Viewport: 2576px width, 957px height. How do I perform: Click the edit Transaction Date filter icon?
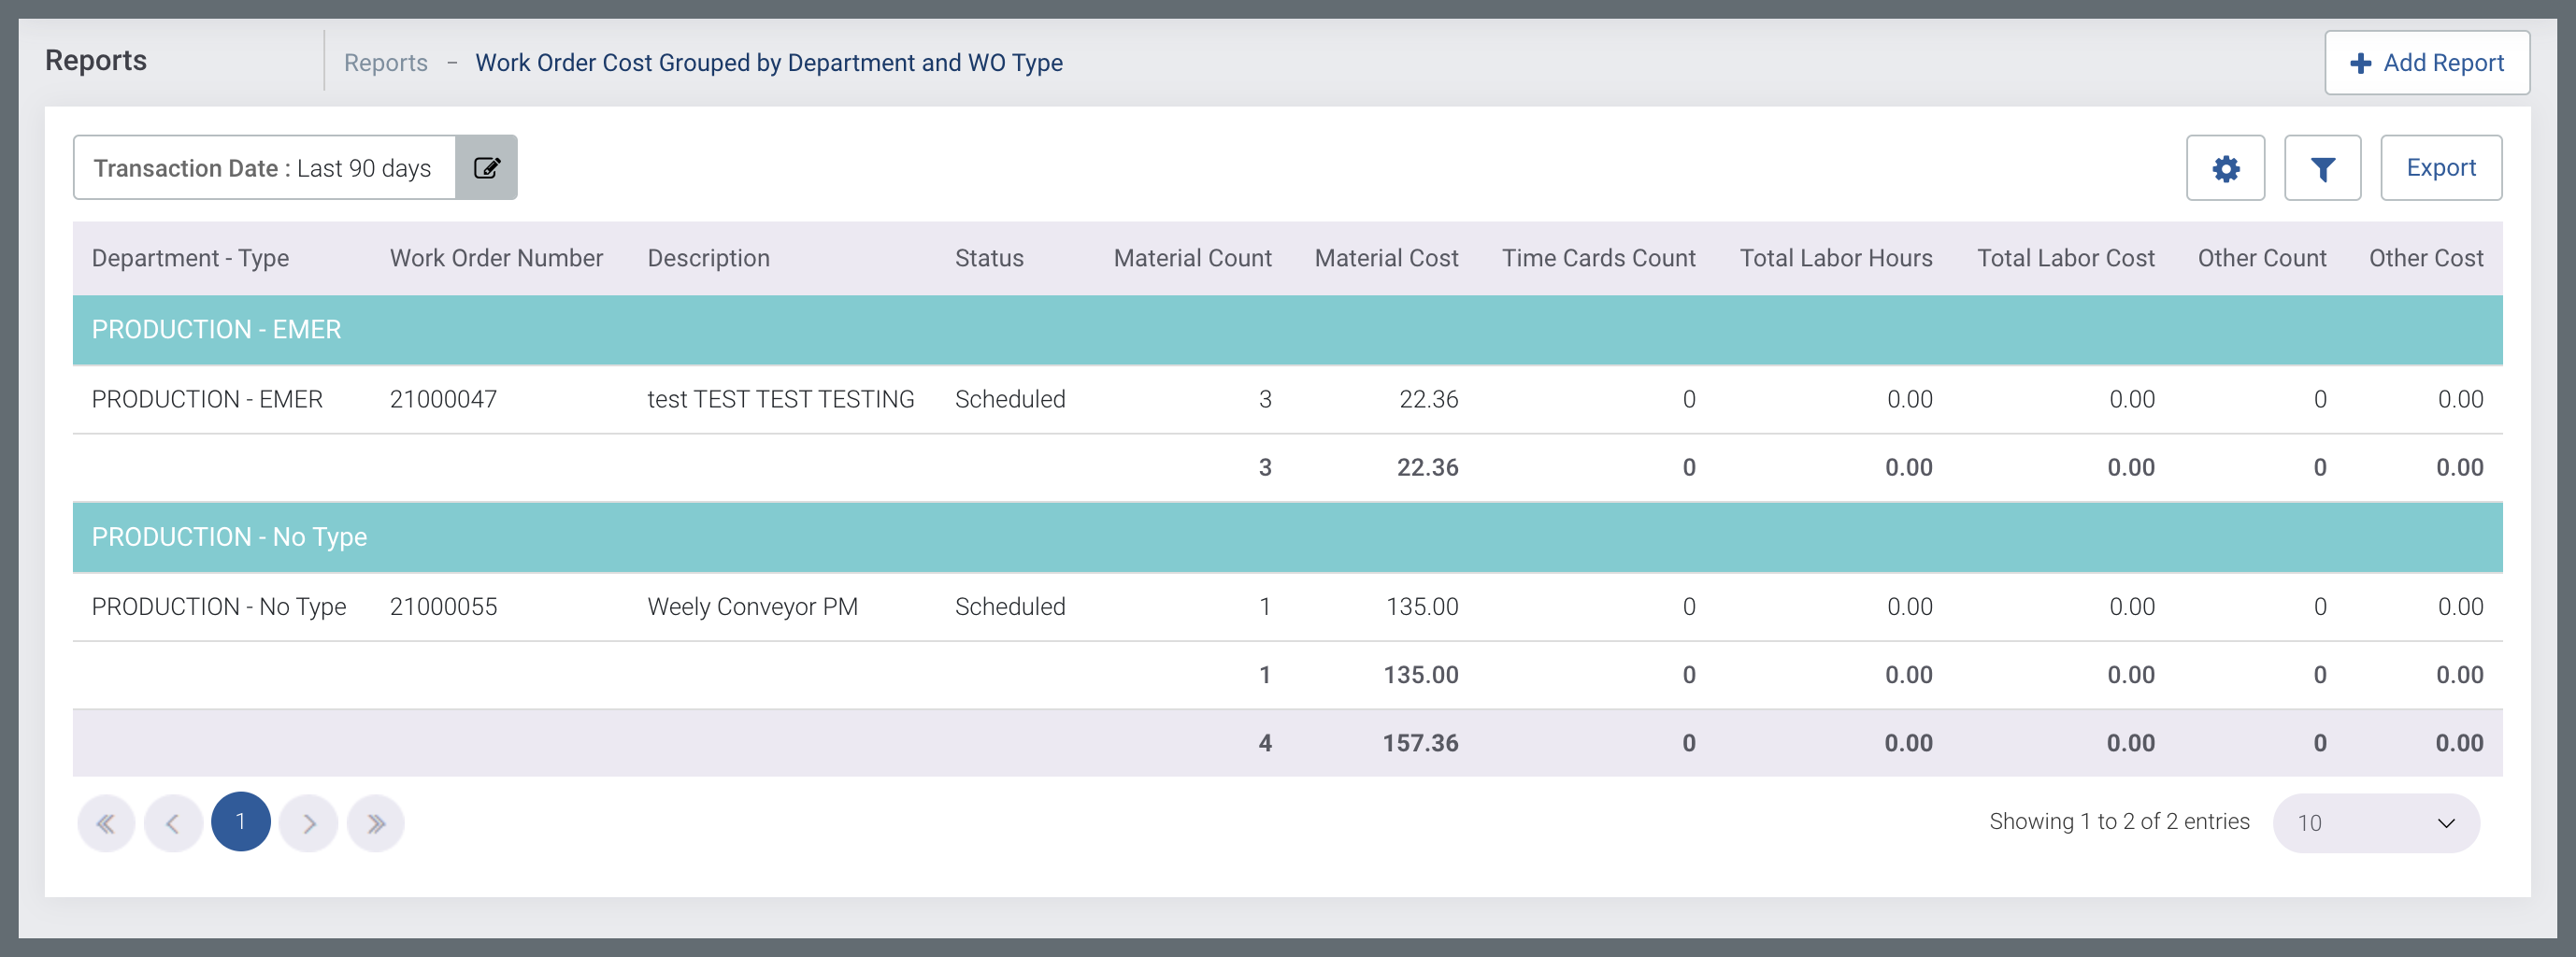(x=486, y=168)
